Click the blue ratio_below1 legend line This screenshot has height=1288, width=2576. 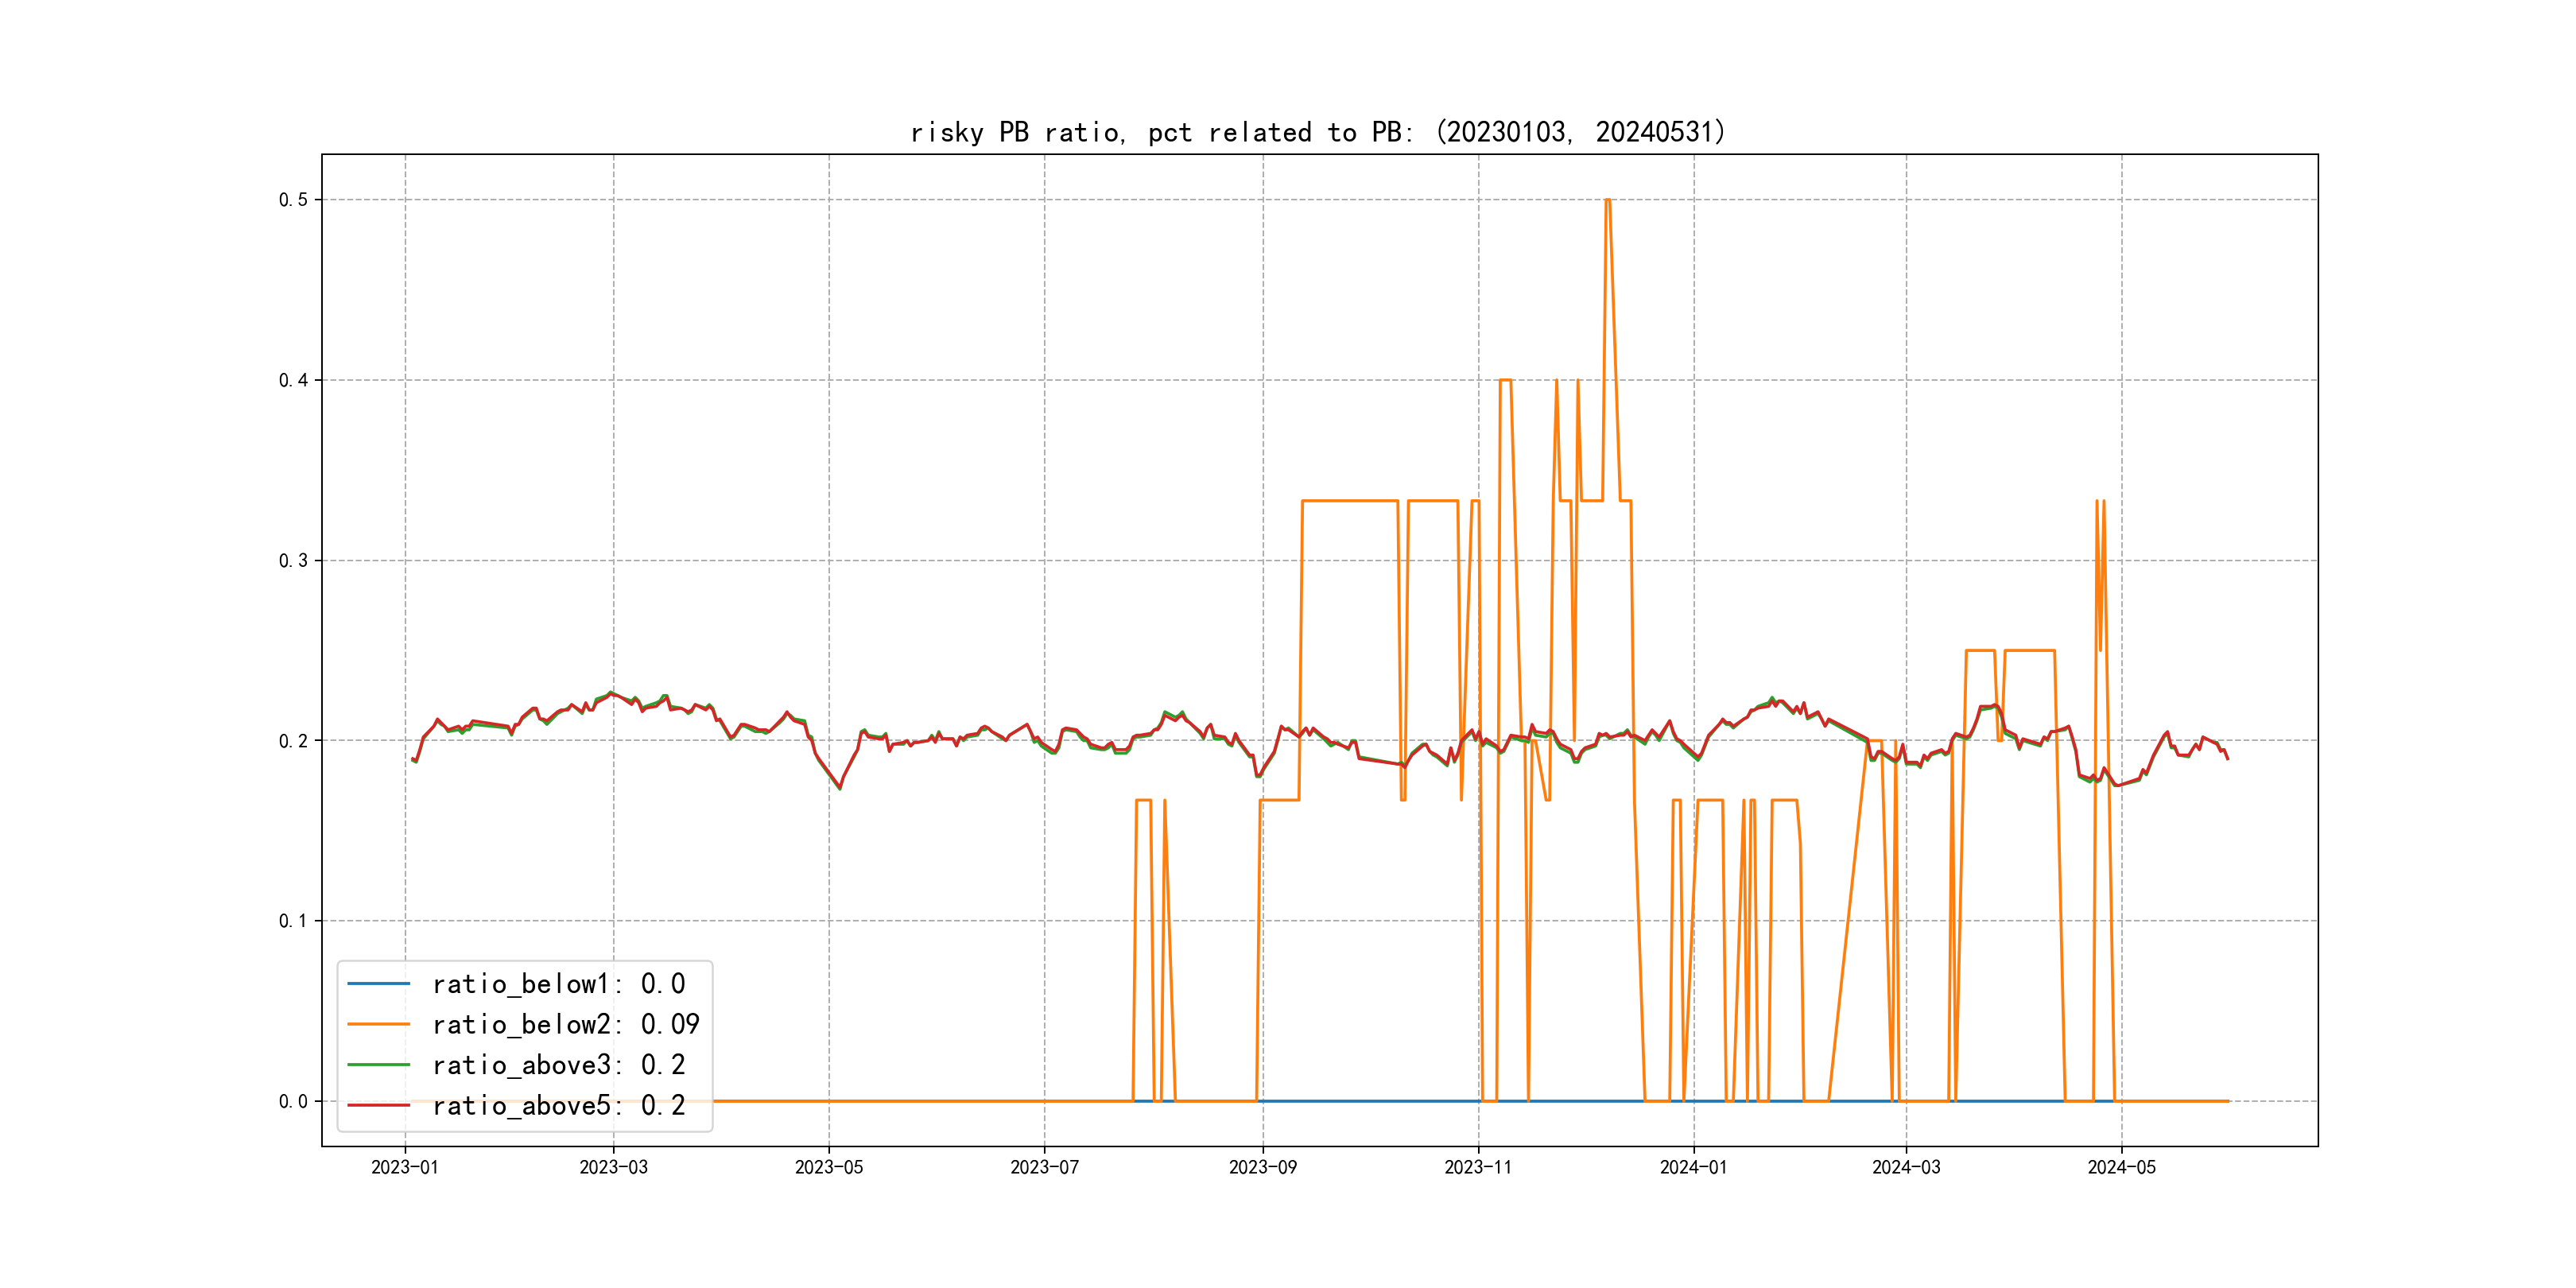(x=378, y=984)
